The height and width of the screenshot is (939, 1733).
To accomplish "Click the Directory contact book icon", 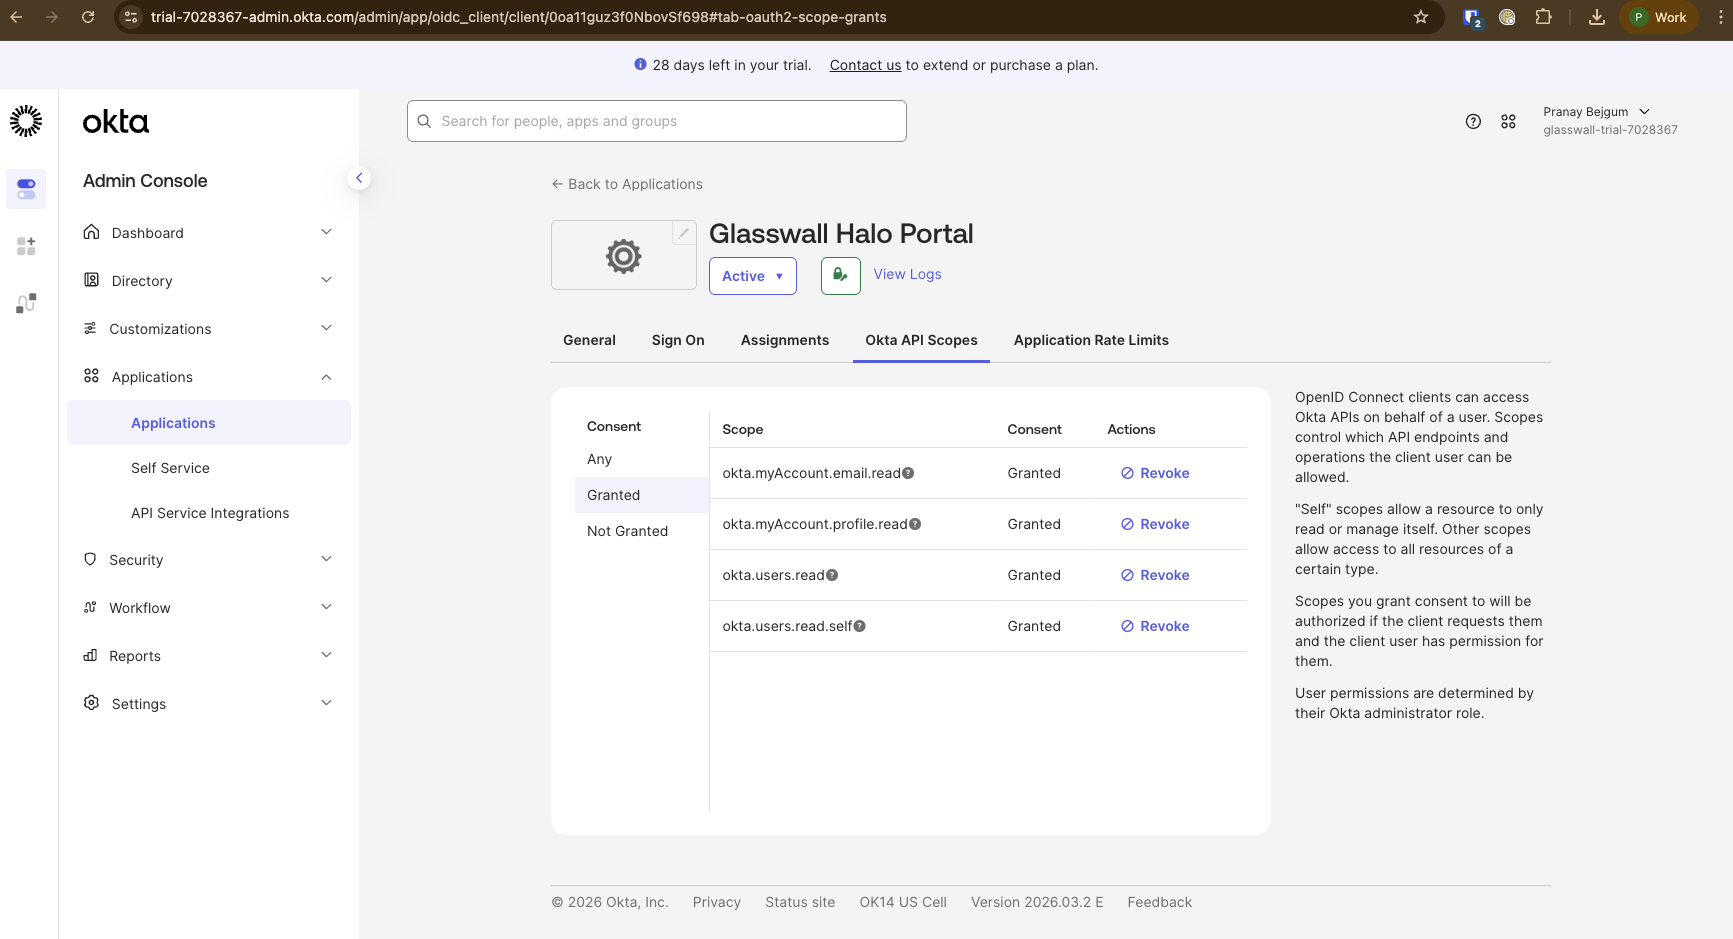I will [91, 280].
